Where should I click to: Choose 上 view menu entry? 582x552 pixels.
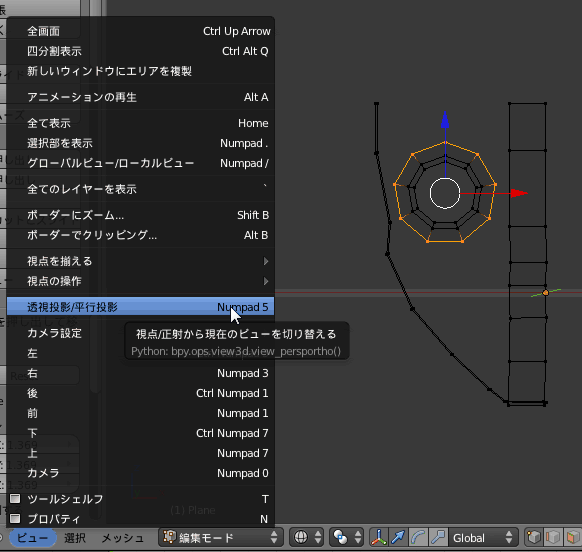coord(141,453)
